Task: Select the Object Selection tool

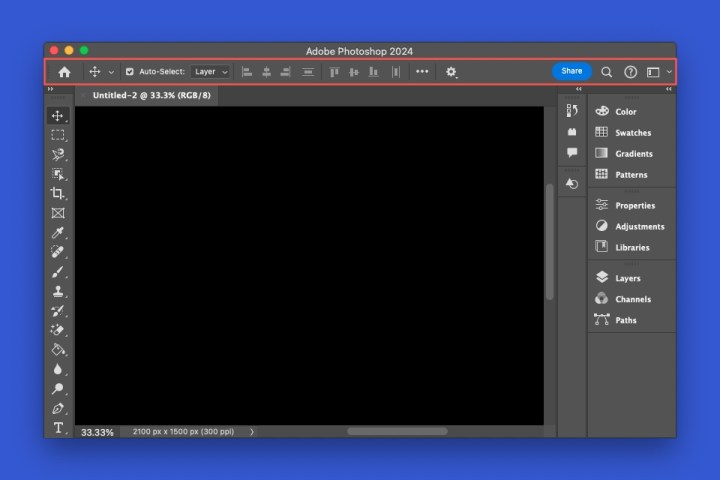Action: (x=58, y=174)
